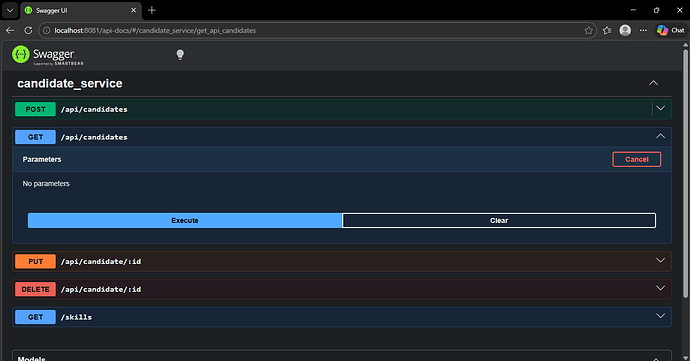690x361 pixels.
Task: Collapse the GET /api/candidates operation
Action: (661, 136)
